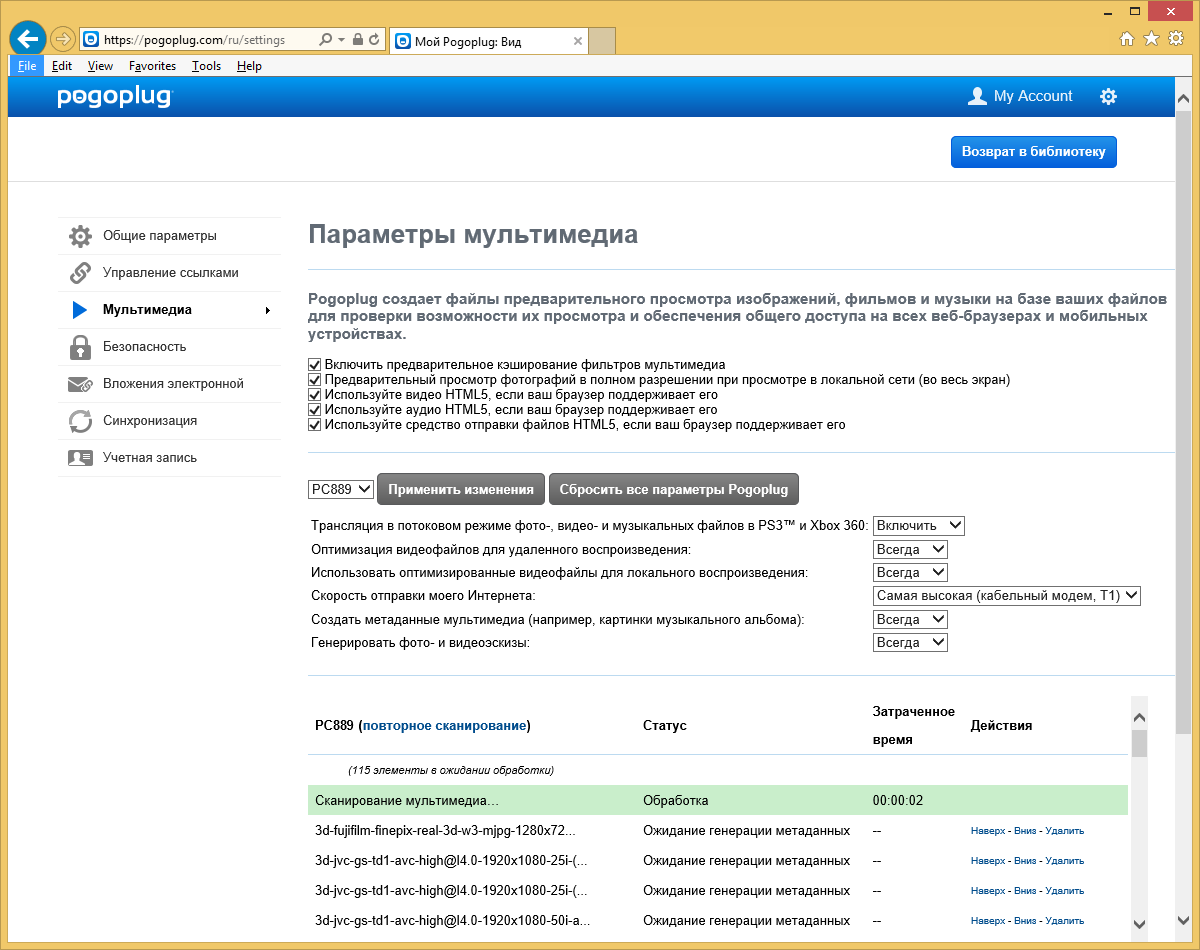
Task: Click the Pogoplug logo
Action: 114,97
